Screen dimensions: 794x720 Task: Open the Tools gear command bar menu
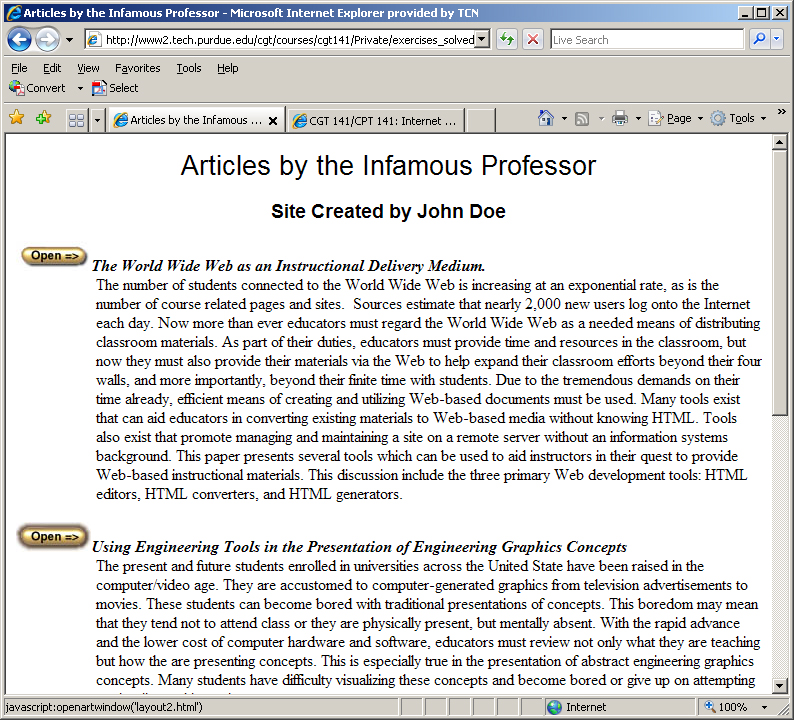point(738,118)
